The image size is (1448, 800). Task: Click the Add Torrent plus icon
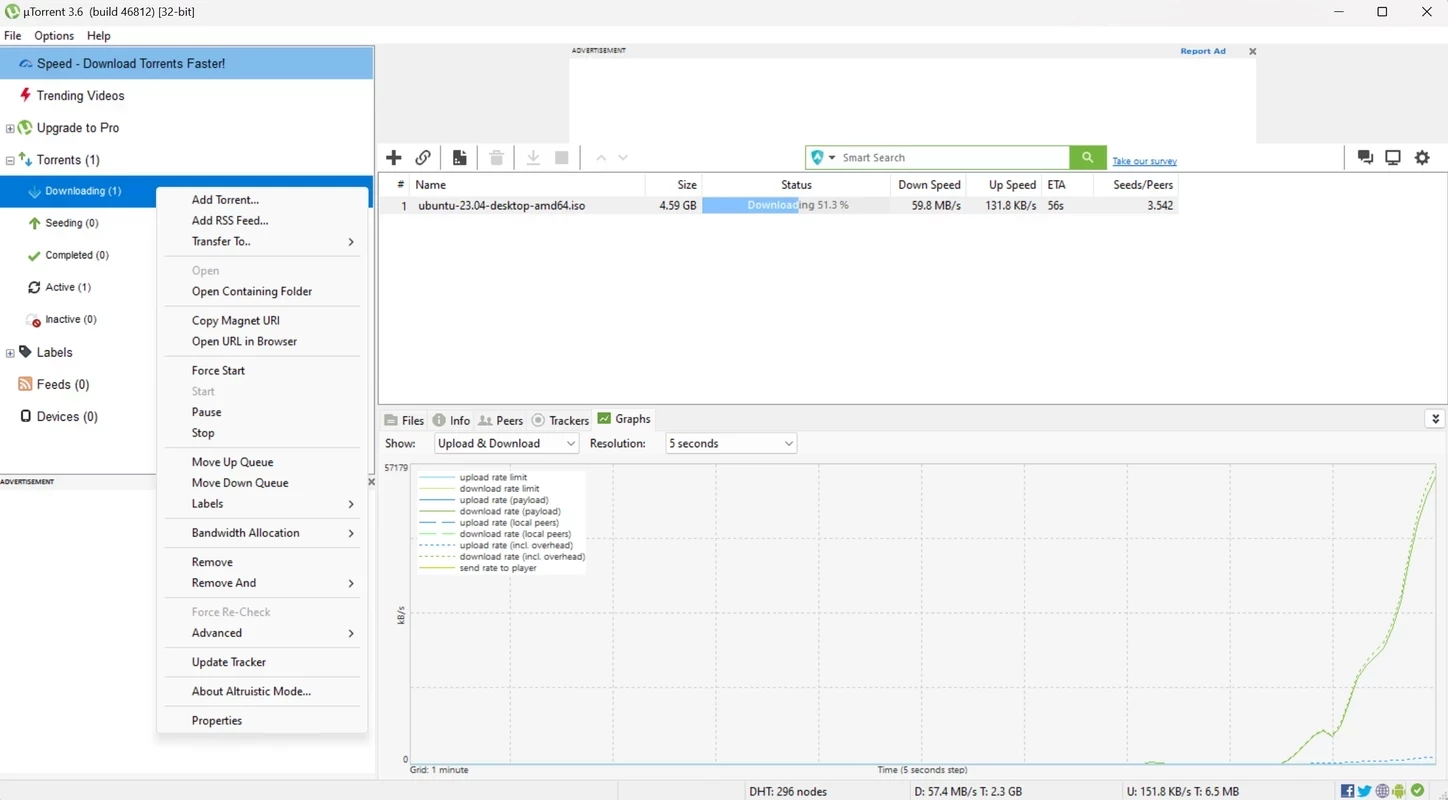394,158
